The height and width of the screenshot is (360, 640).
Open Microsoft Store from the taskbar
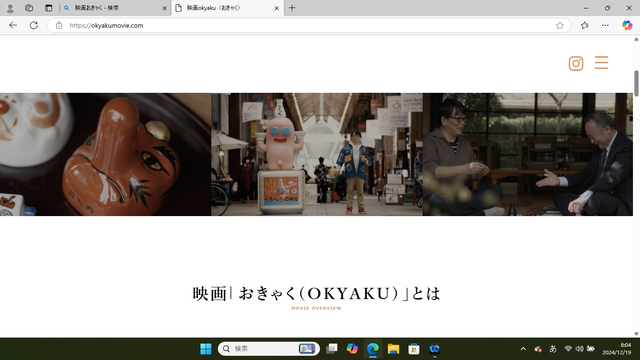(414, 349)
